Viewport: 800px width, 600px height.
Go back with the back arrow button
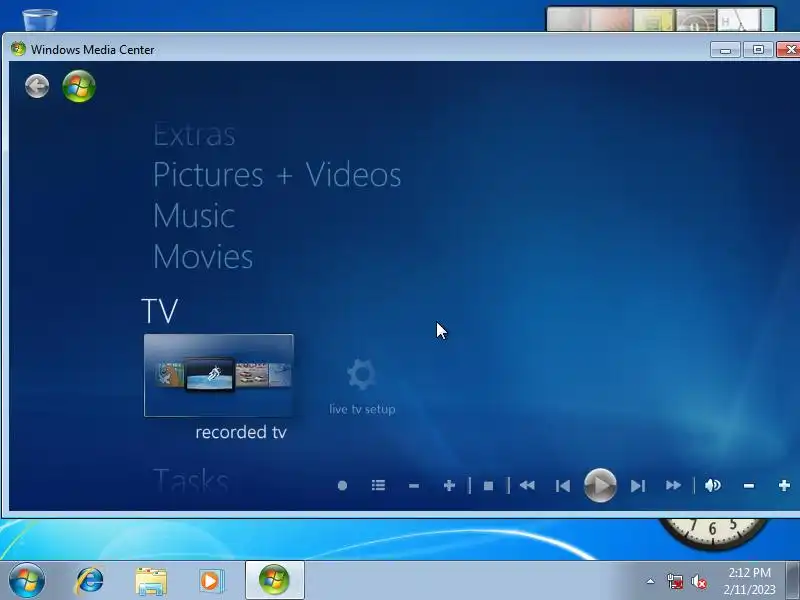(x=37, y=86)
